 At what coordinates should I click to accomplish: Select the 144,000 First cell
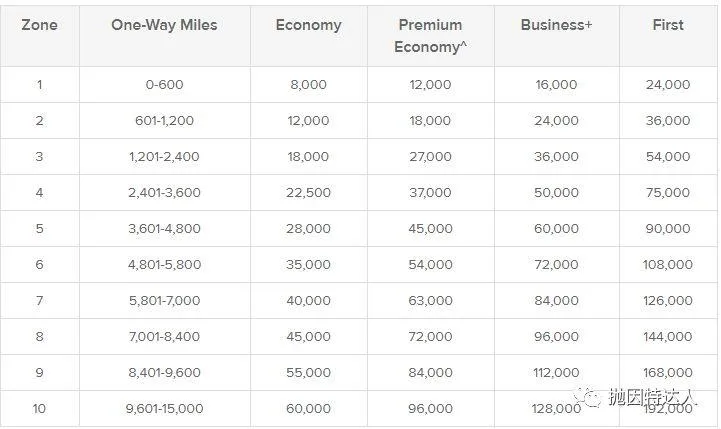click(x=668, y=336)
